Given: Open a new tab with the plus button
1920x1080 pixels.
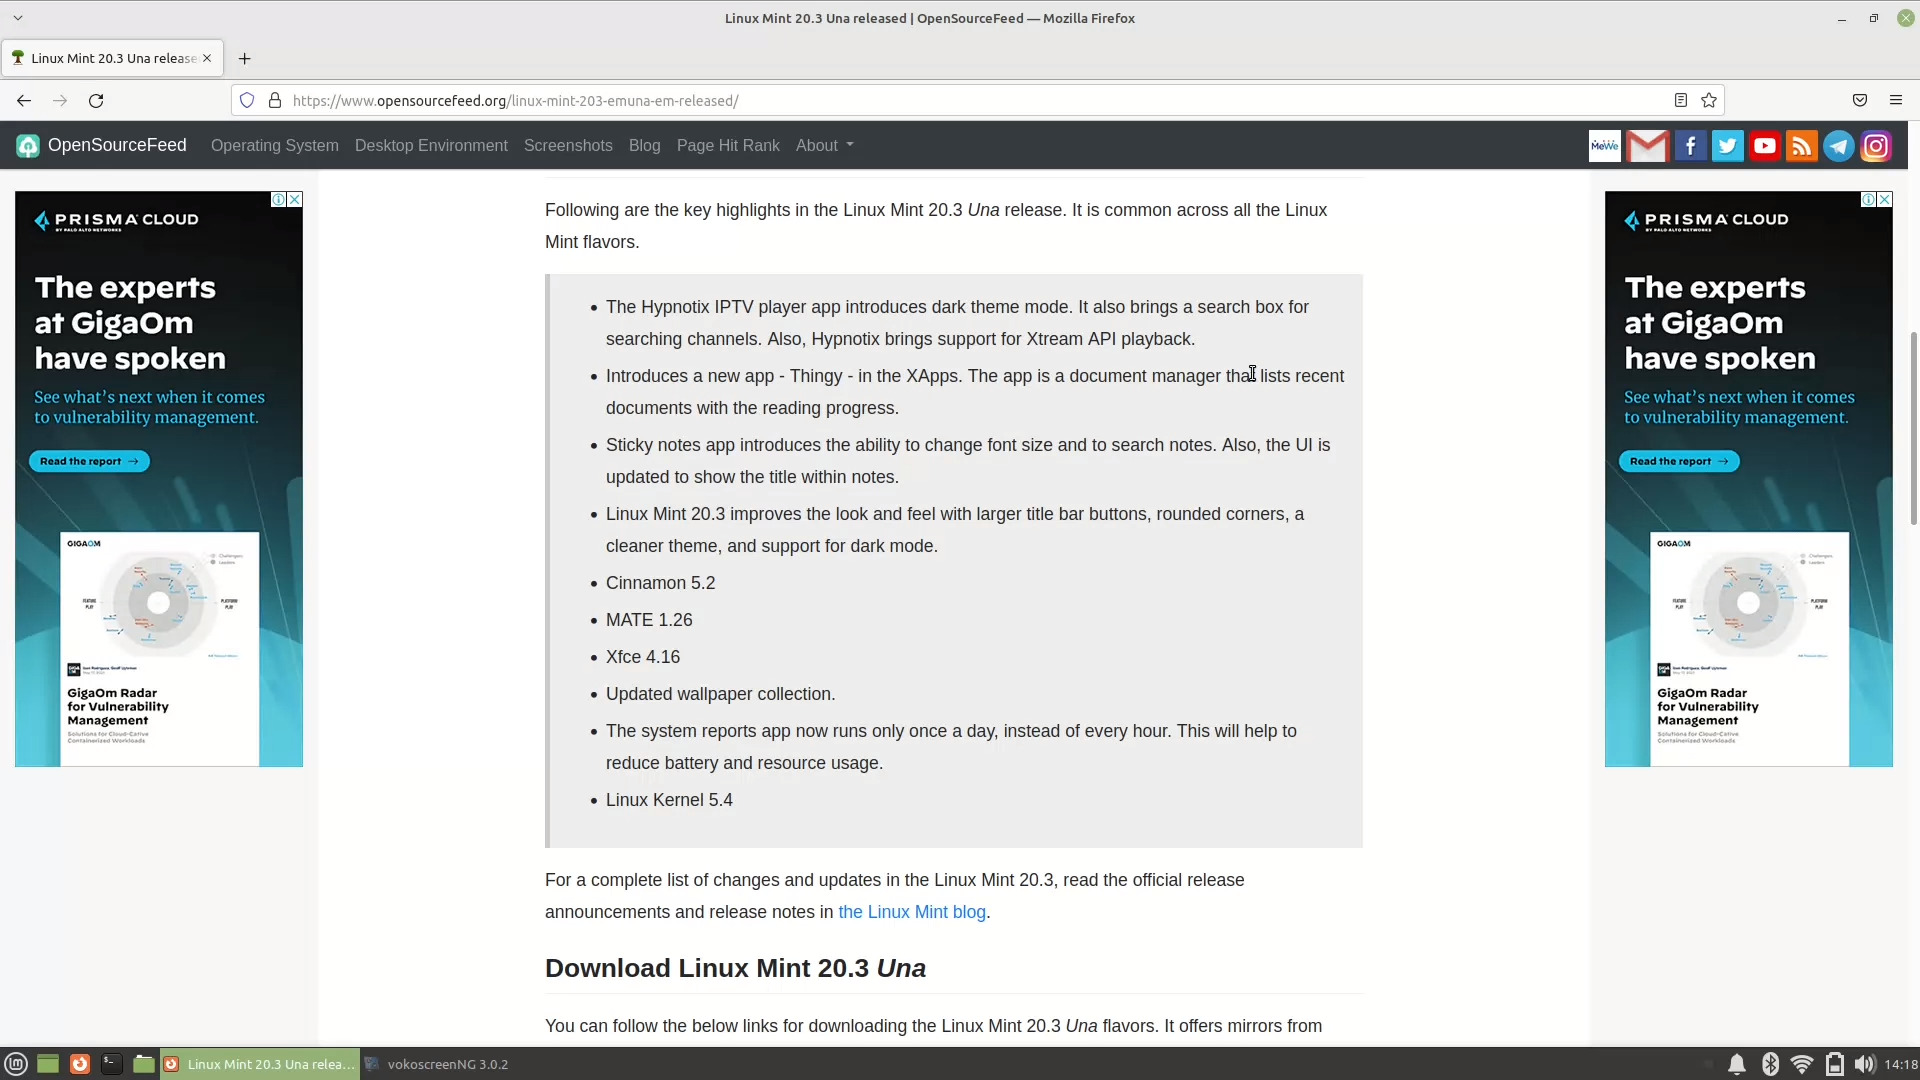Looking at the screenshot, I should click(244, 58).
